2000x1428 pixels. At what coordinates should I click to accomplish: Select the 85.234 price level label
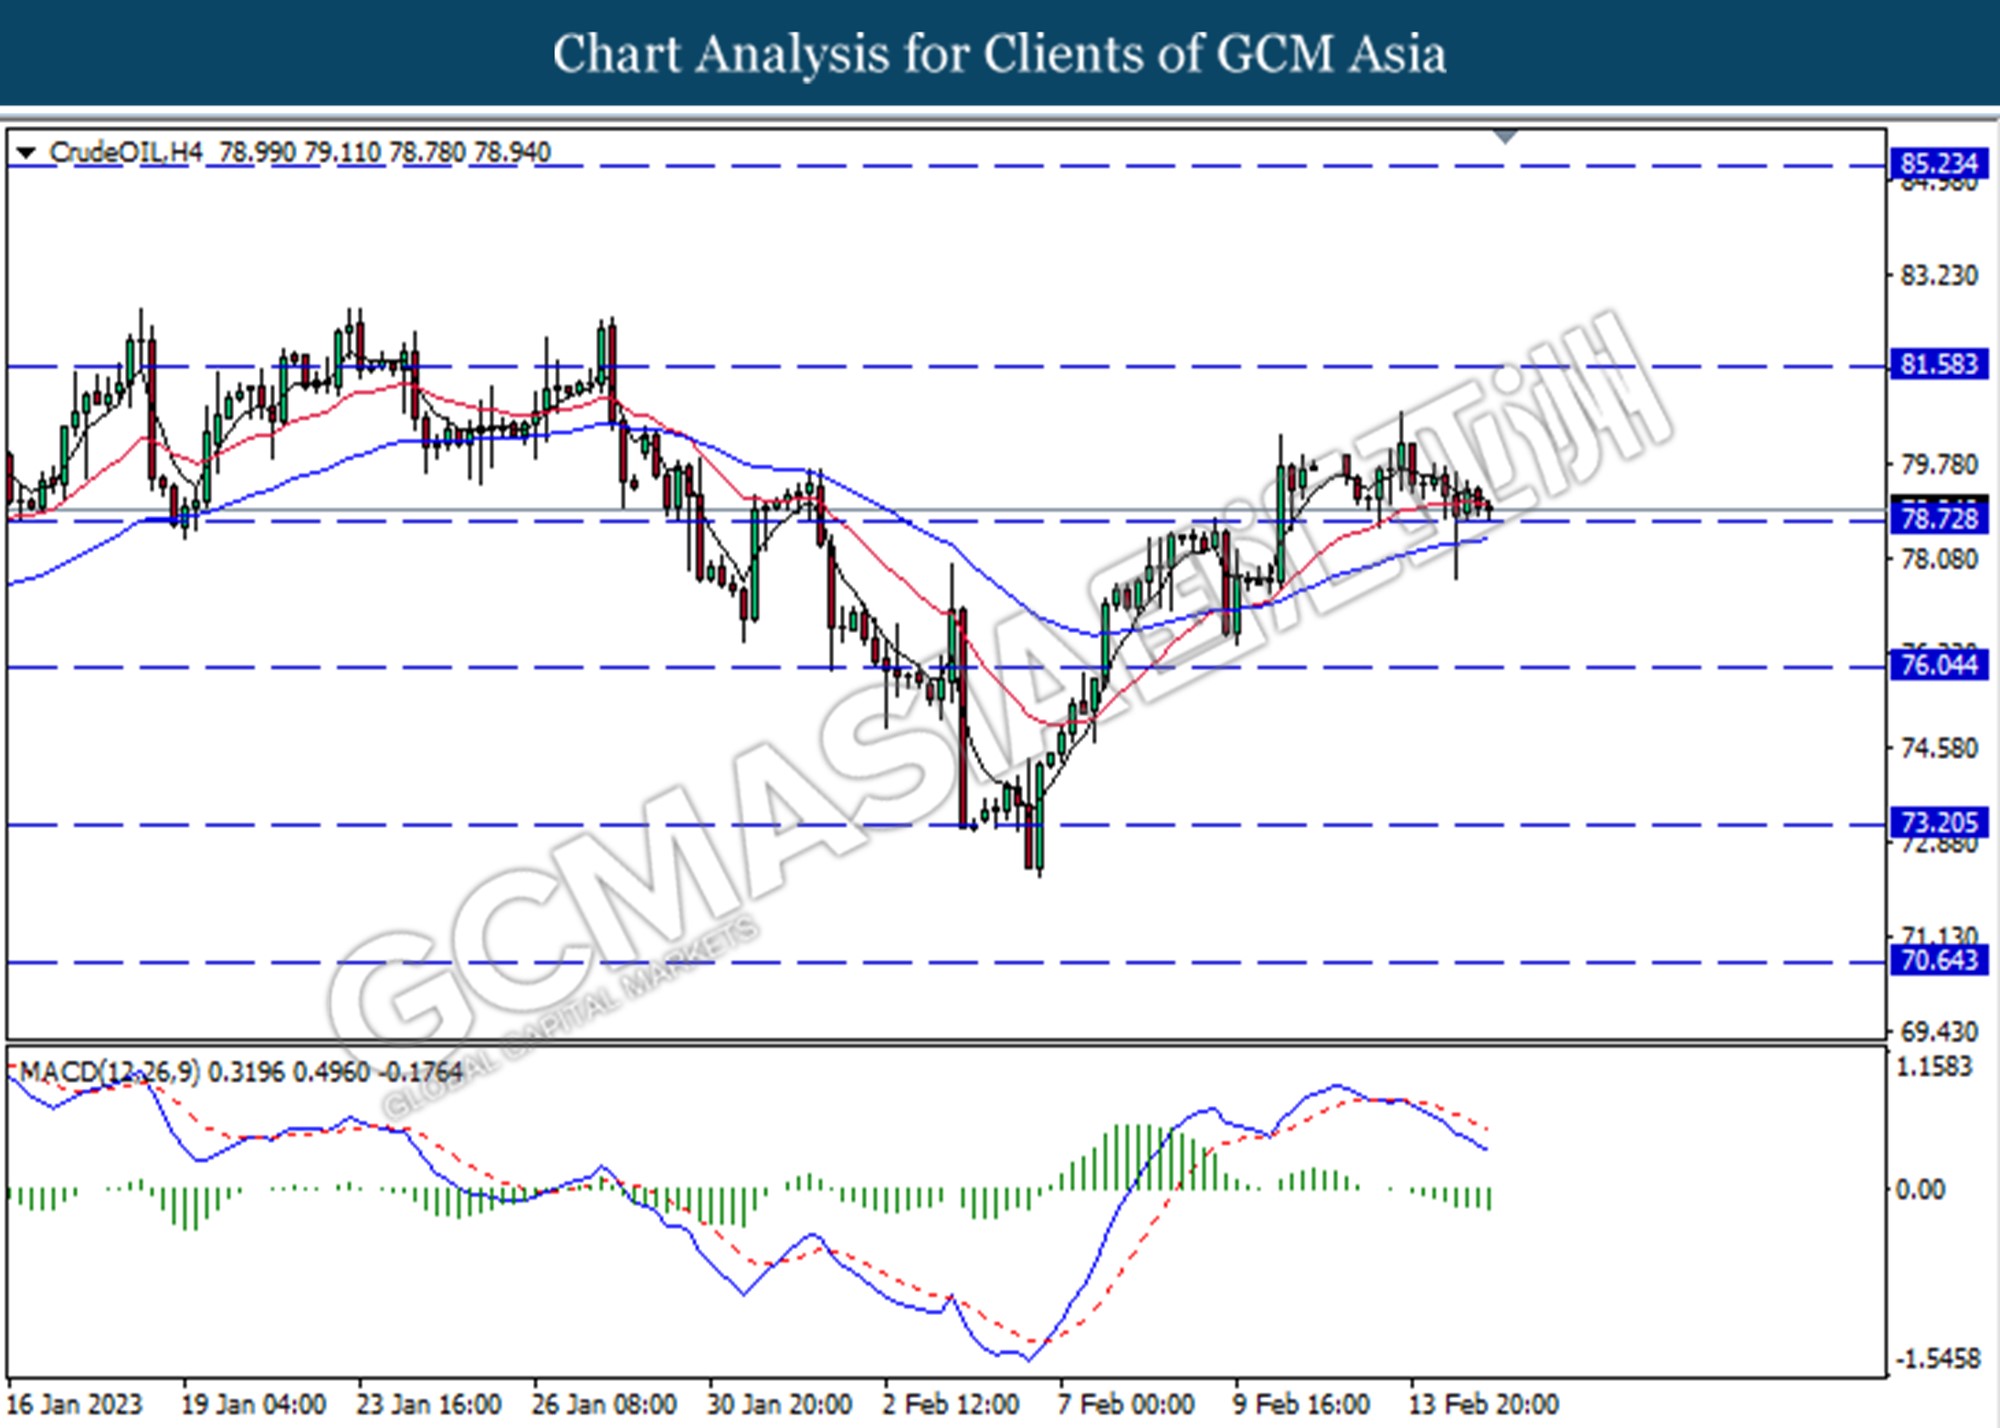coord(1938,164)
